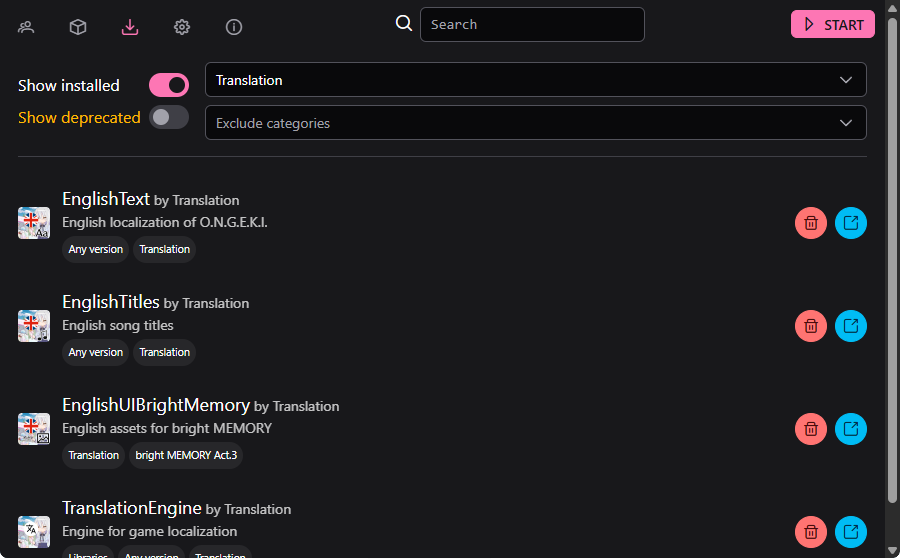
Task: Toggle the Show installed switch
Action: 169,85
